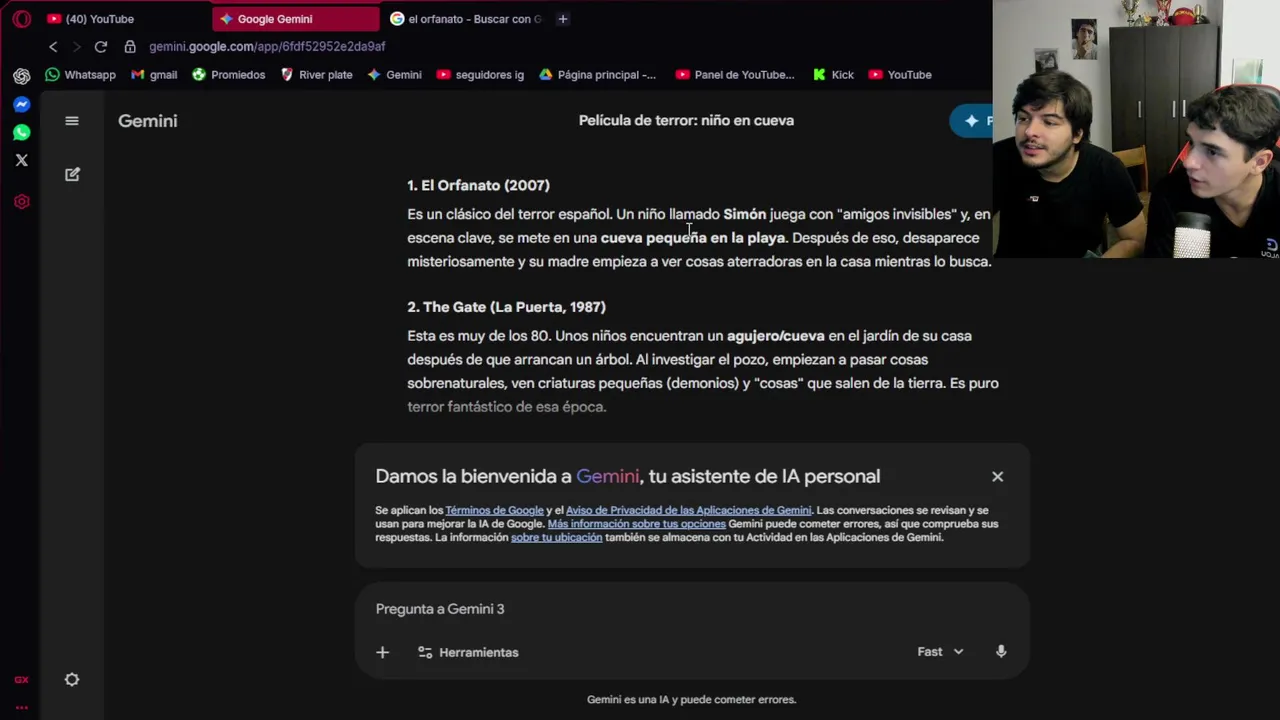
Task: Open gmail bookmark
Action: (x=154, y=75)
